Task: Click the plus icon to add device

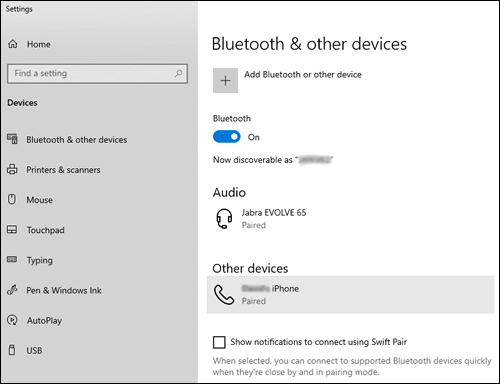Action: (x=225, y=80)
